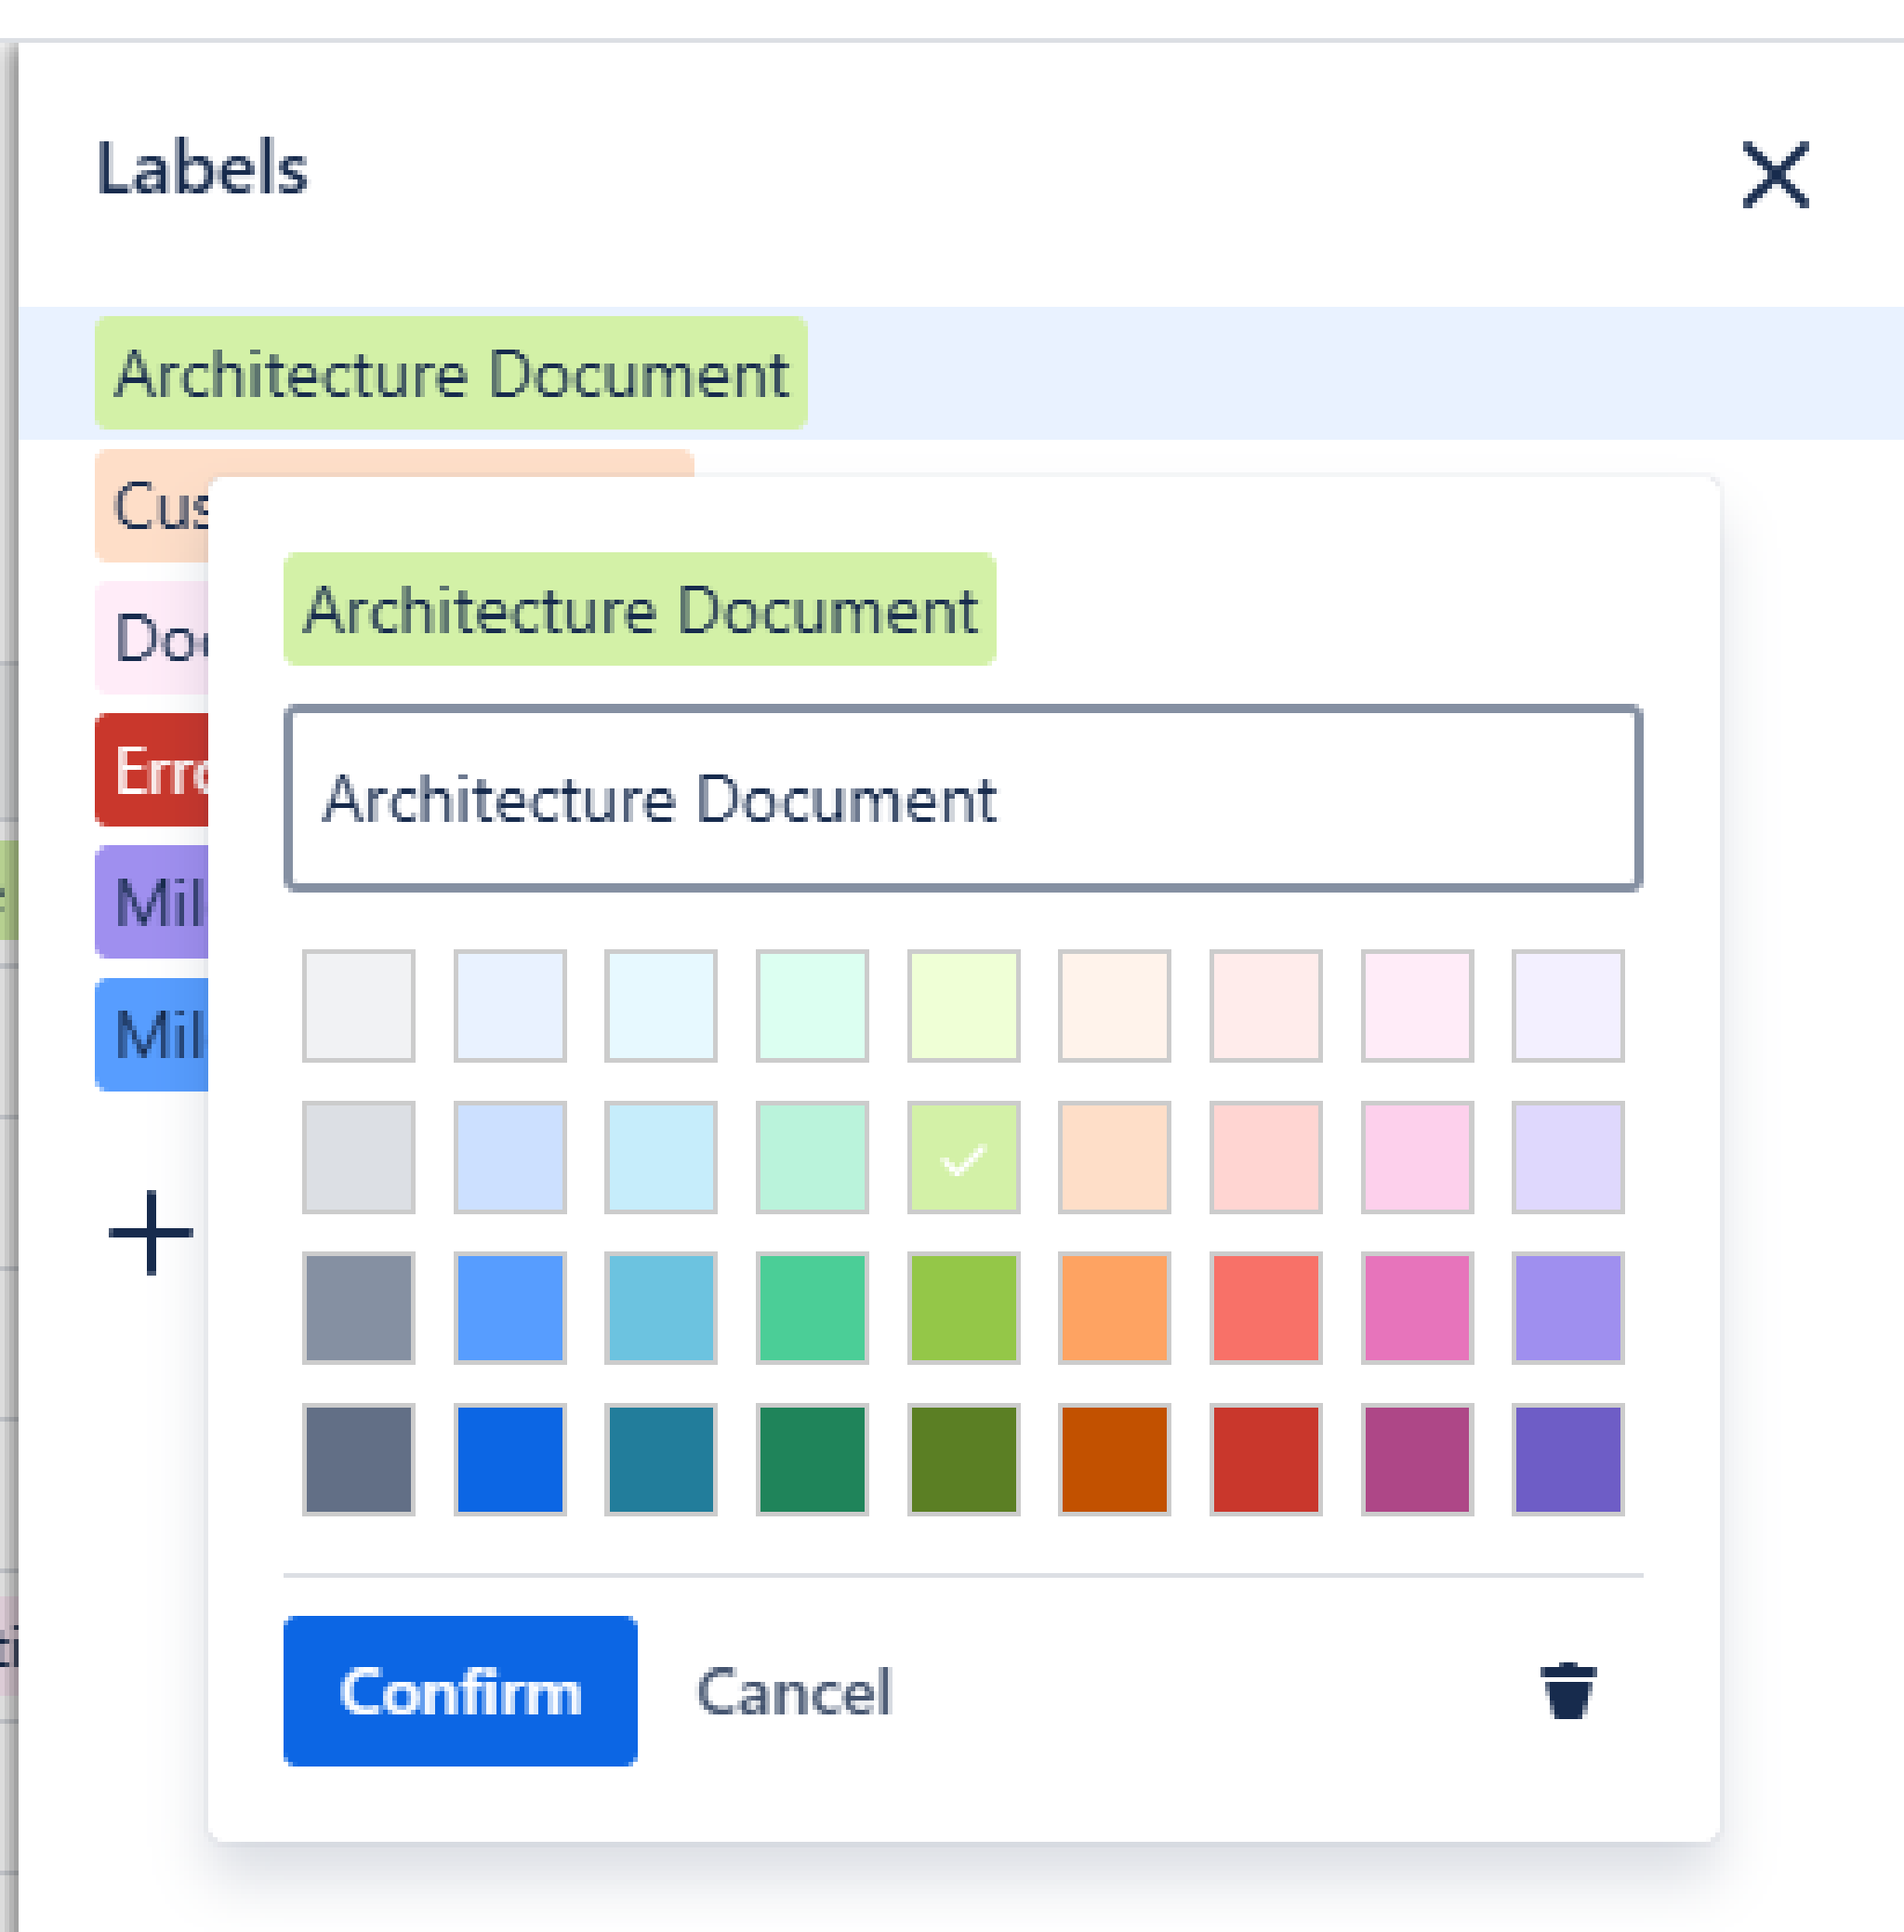Pick the lightest gray swatch, top row
Screen dimensions: 1904x1932
point(359,1006)
